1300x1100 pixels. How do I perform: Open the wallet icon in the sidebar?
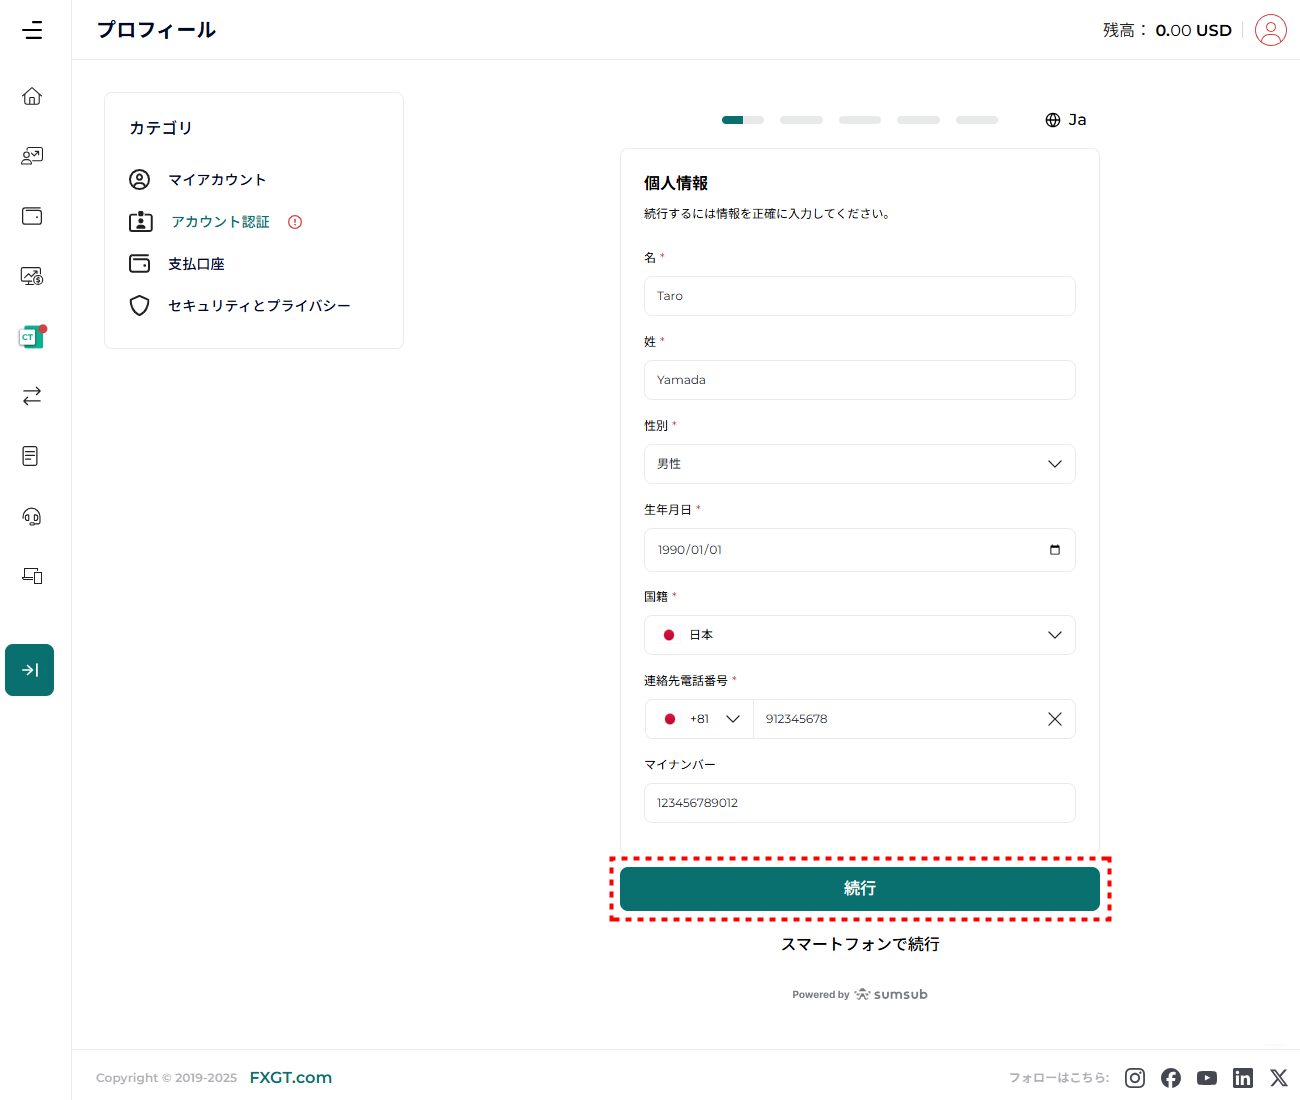click(32, 216)
